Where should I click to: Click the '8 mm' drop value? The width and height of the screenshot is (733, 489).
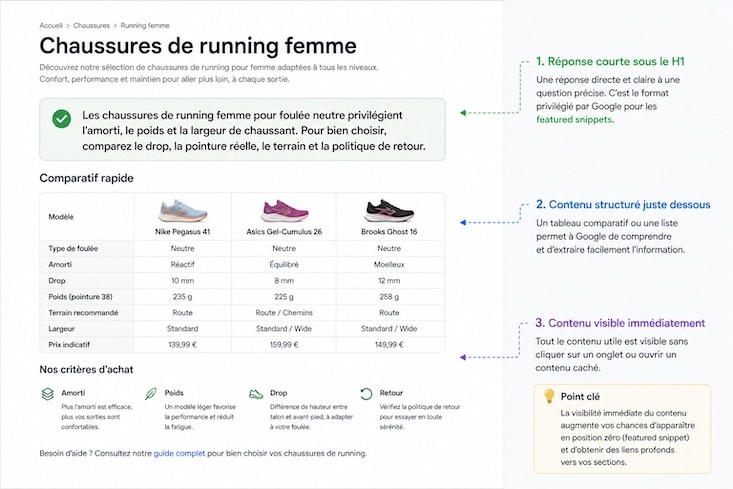(284, 280)
